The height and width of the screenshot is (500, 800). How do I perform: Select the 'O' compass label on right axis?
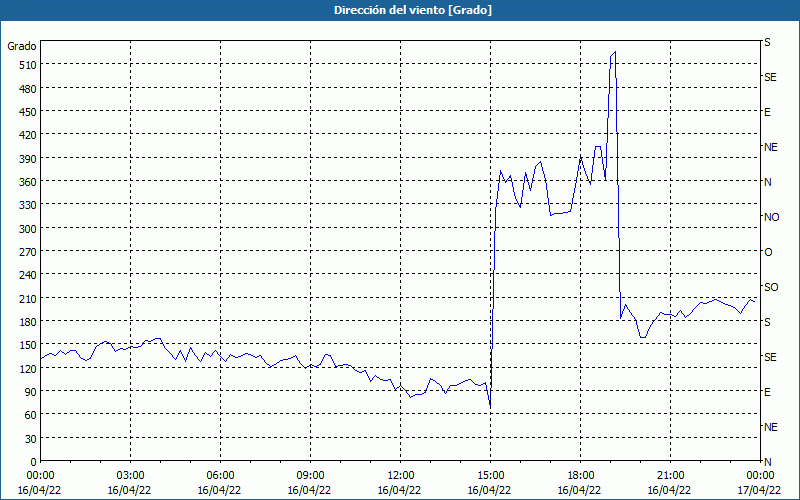point(768,253)
